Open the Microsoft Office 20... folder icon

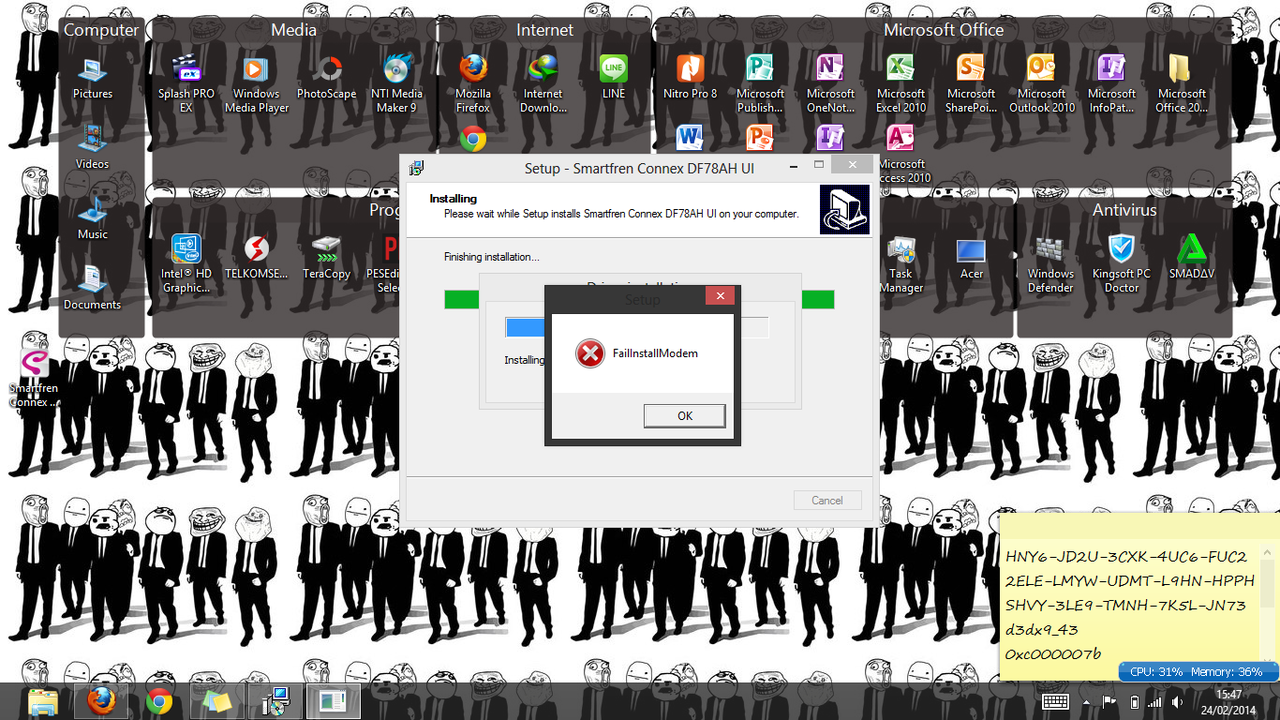pyautogui.click(x=1181, y=84)
